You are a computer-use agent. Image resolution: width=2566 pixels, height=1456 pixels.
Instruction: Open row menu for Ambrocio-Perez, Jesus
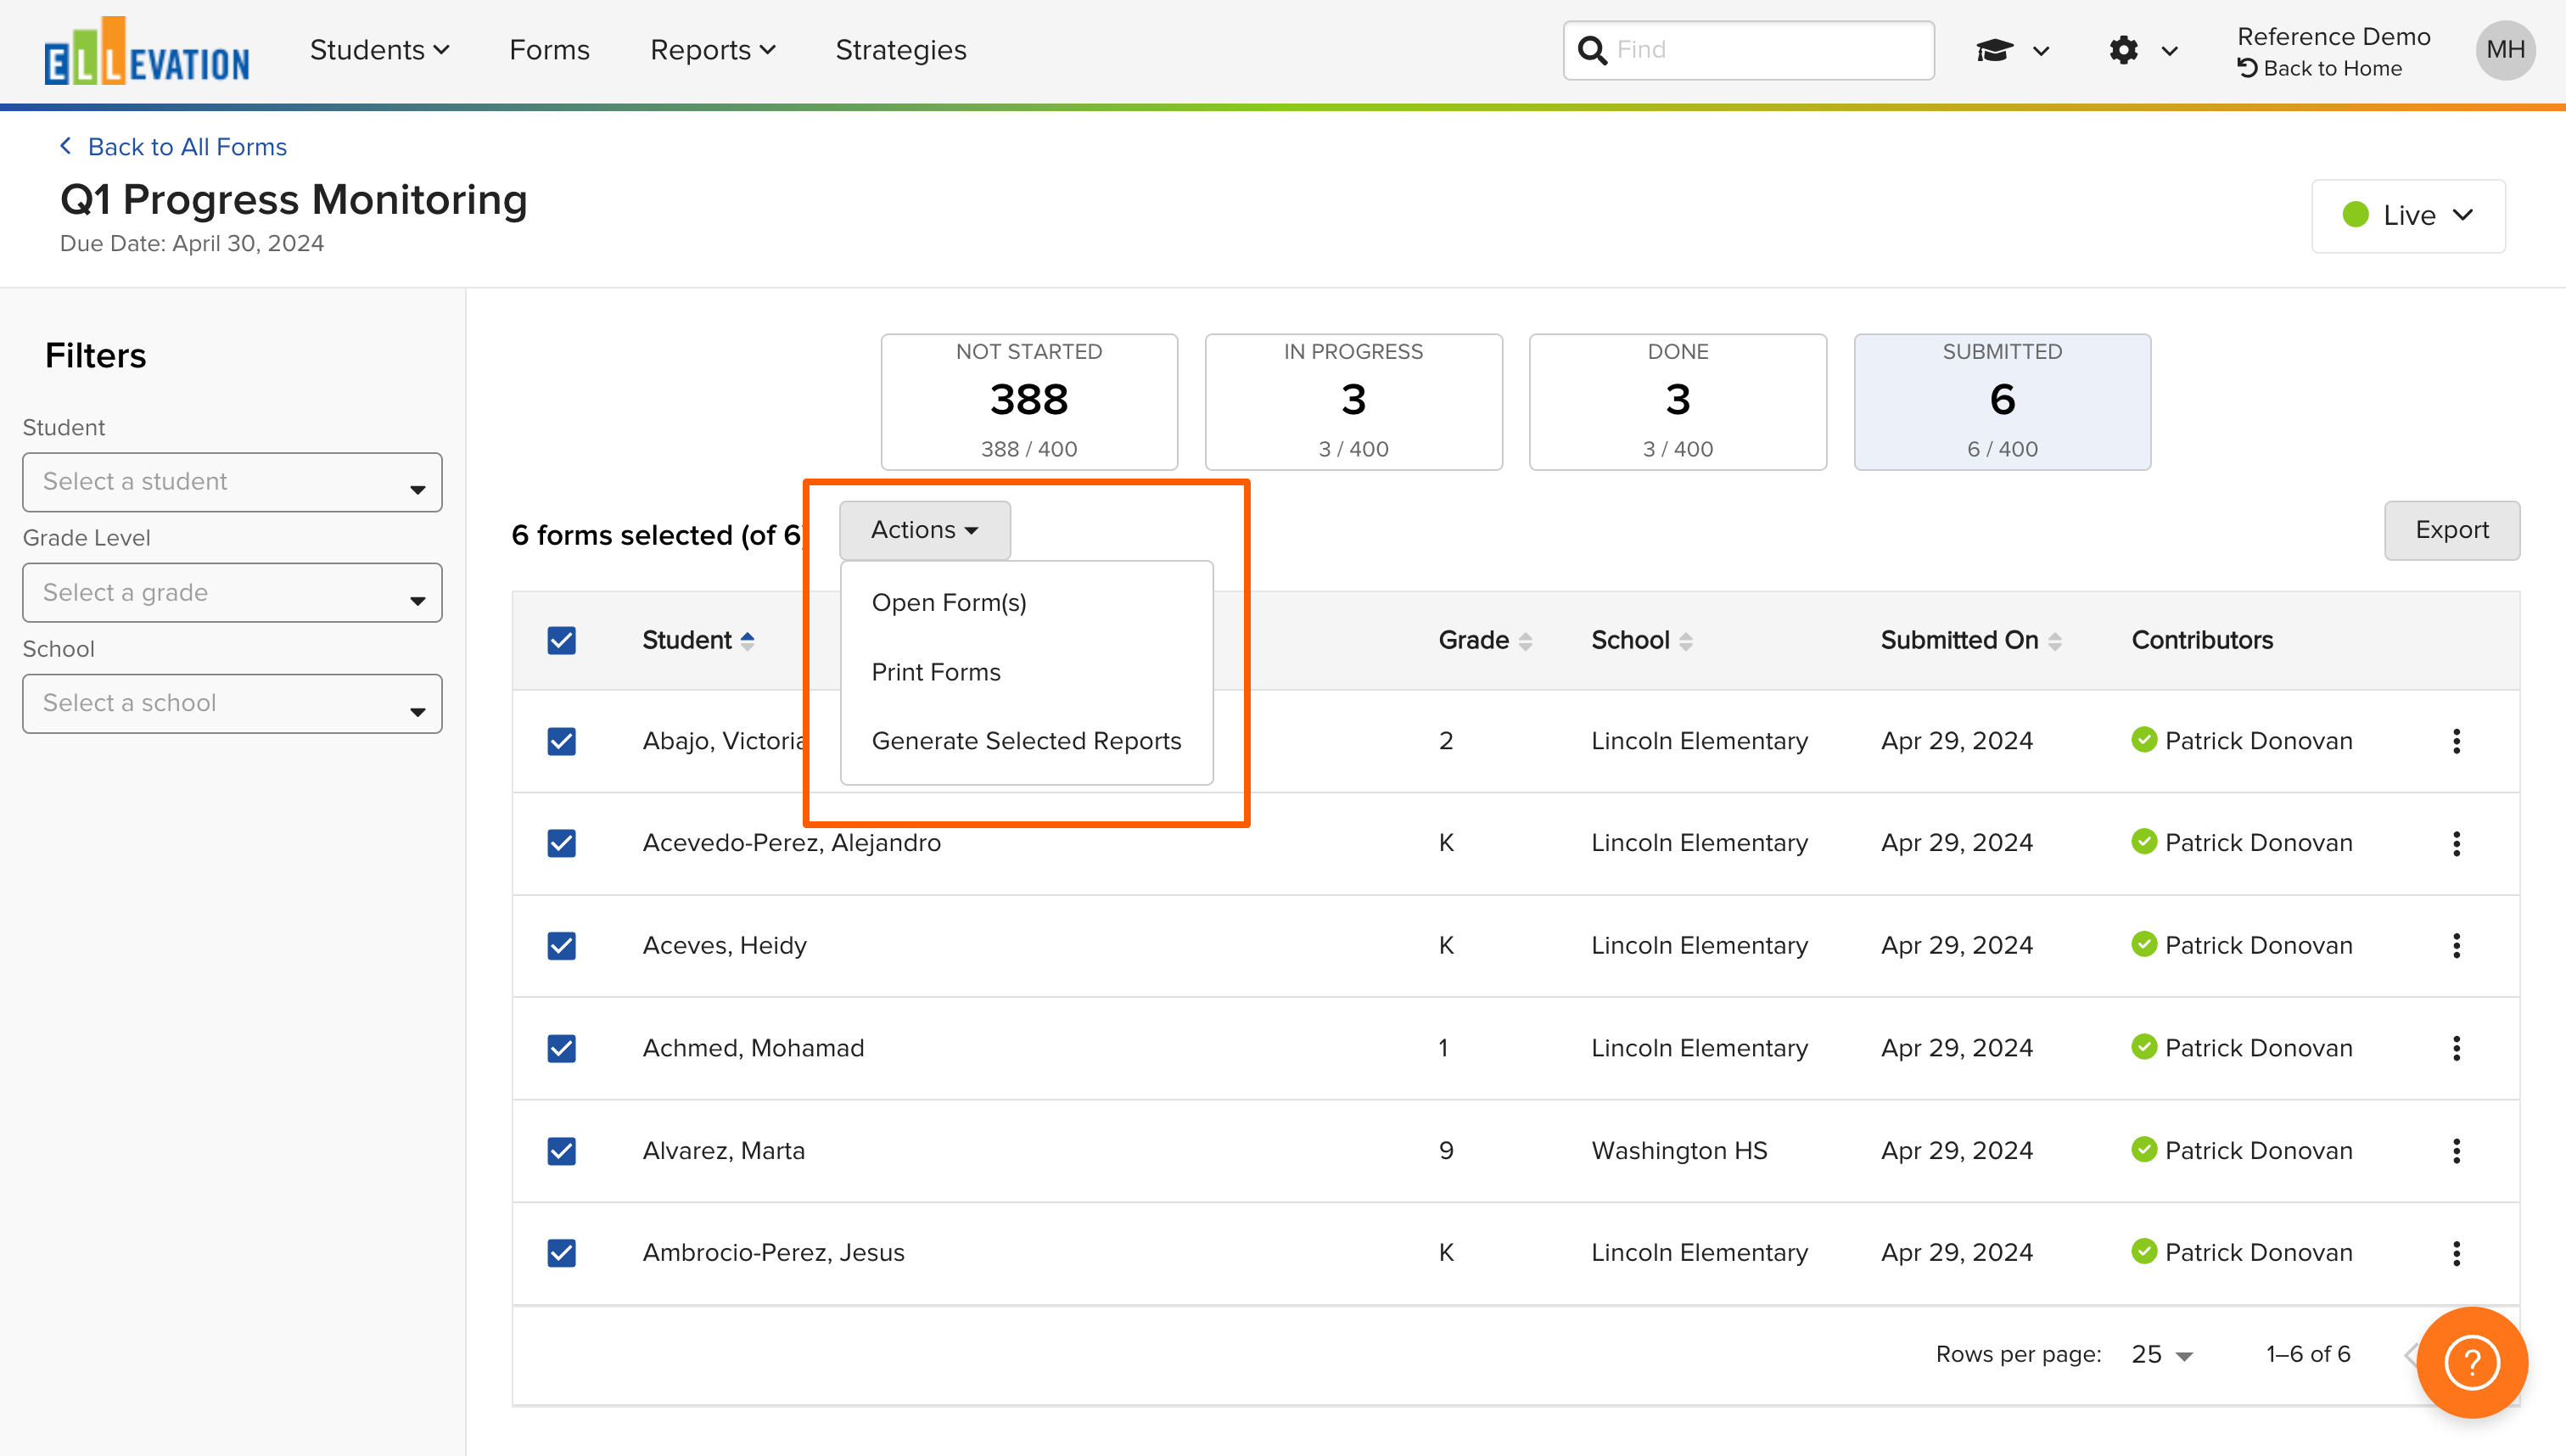click(x=2456, y=1253)
